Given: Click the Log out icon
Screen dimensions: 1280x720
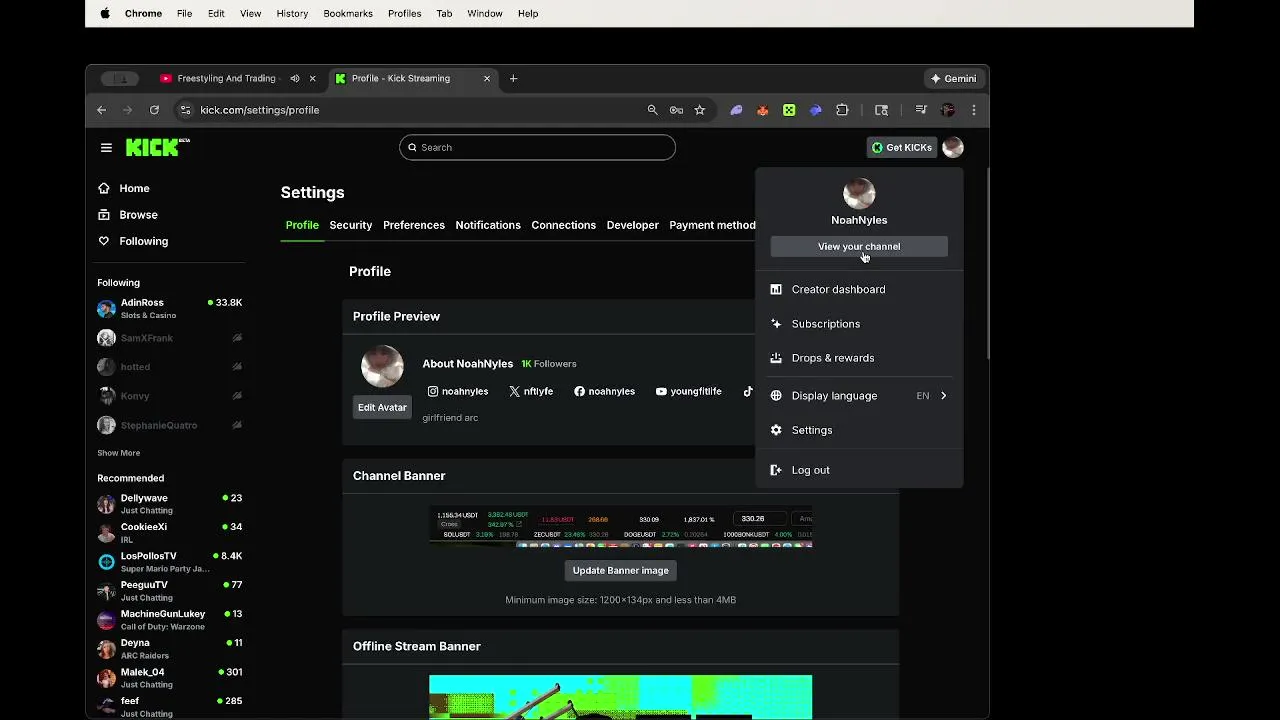Looking at the screenshot, I should pyautogui.click(x=776, y=470).
